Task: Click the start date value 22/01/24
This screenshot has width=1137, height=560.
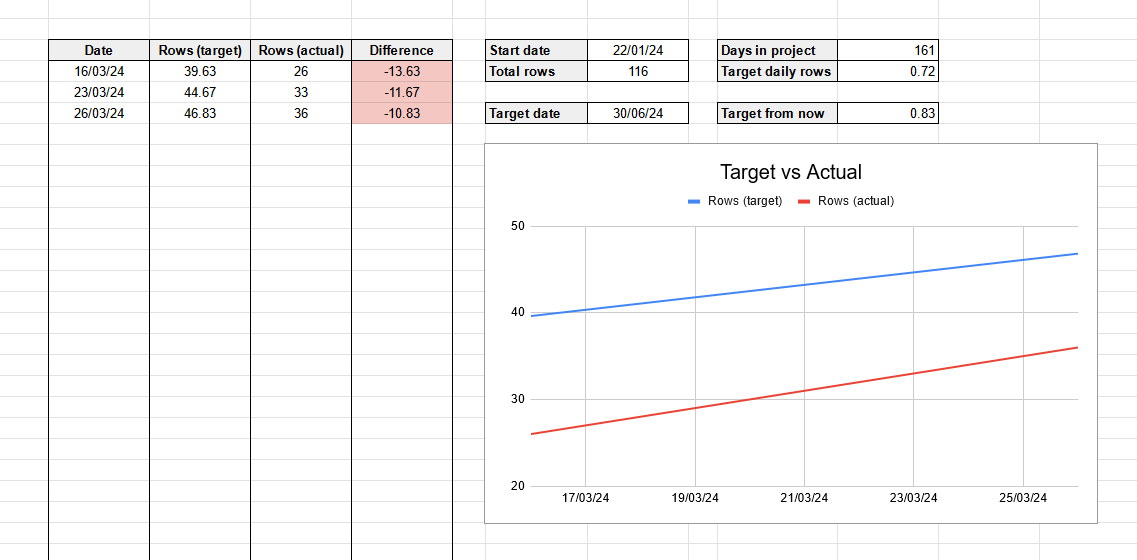Action: 638,51
